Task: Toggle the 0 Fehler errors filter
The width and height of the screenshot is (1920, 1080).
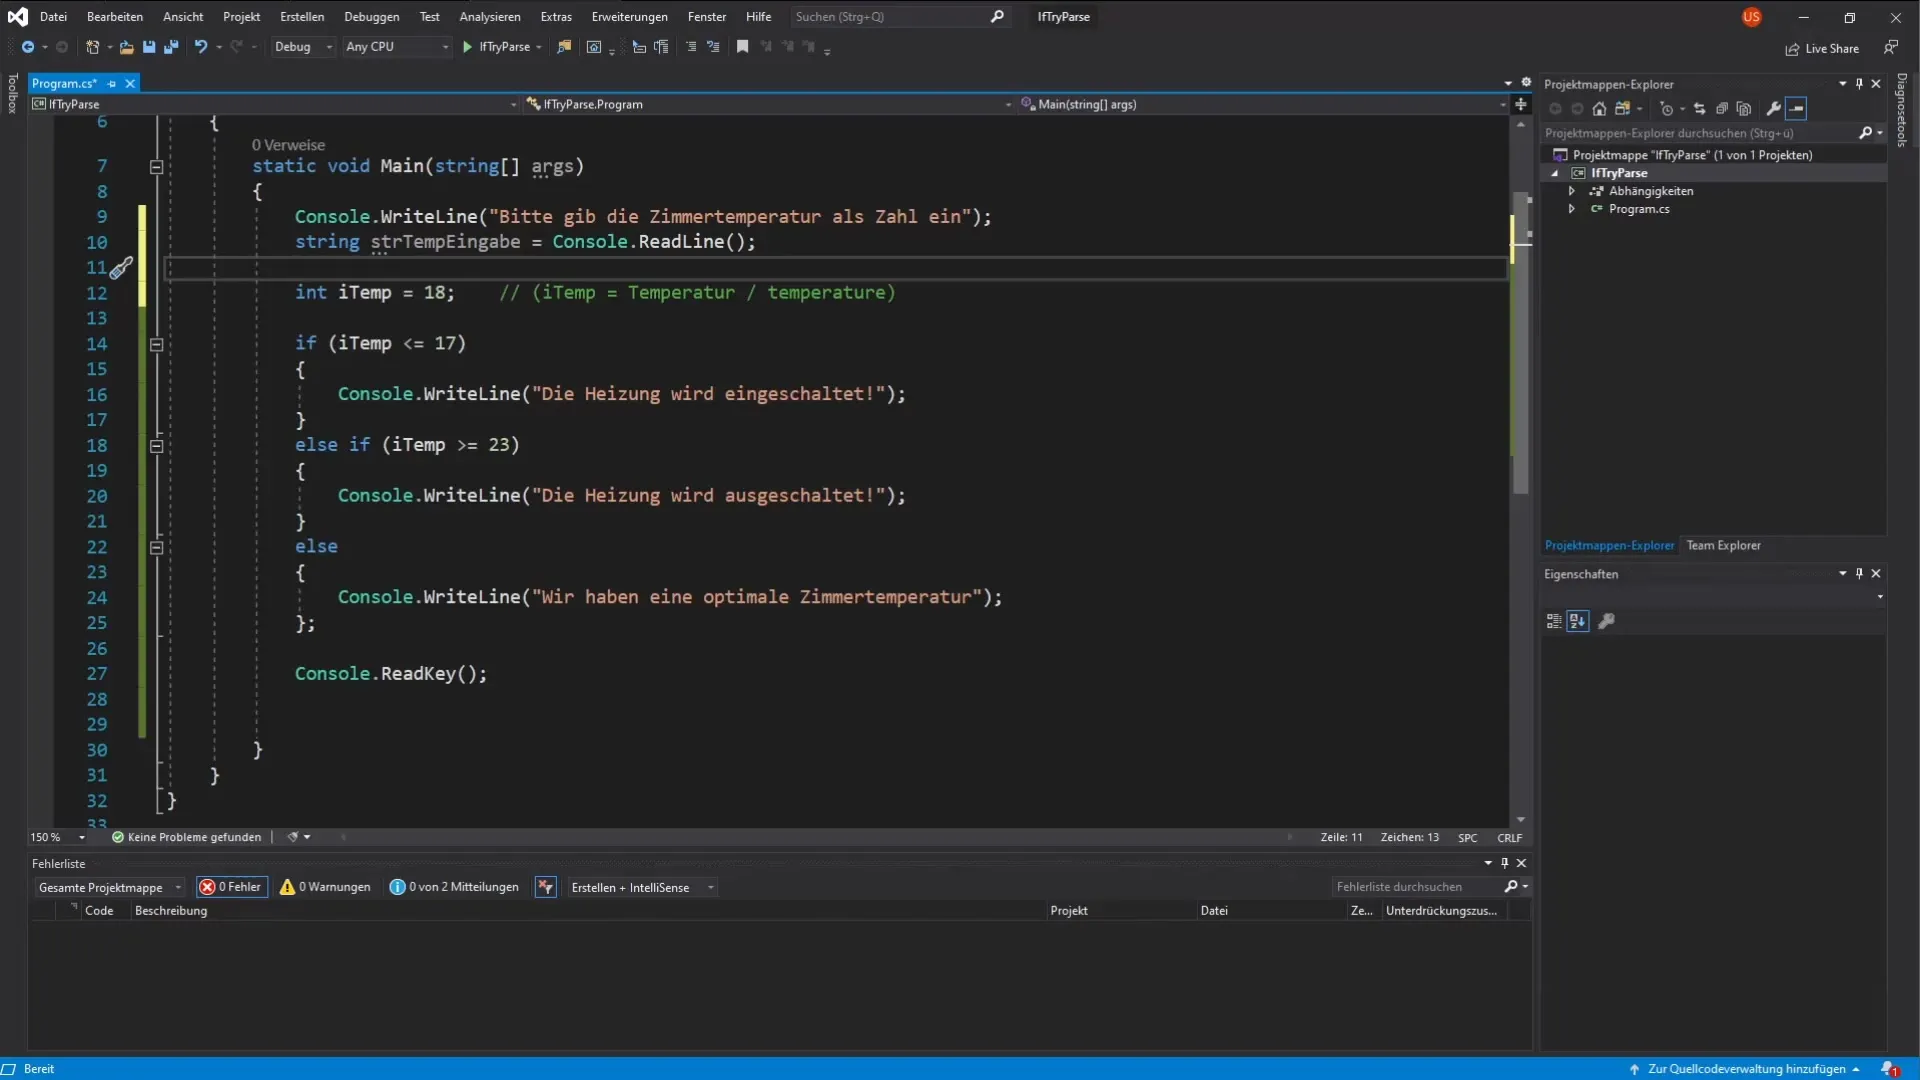Action: point(232,887)
